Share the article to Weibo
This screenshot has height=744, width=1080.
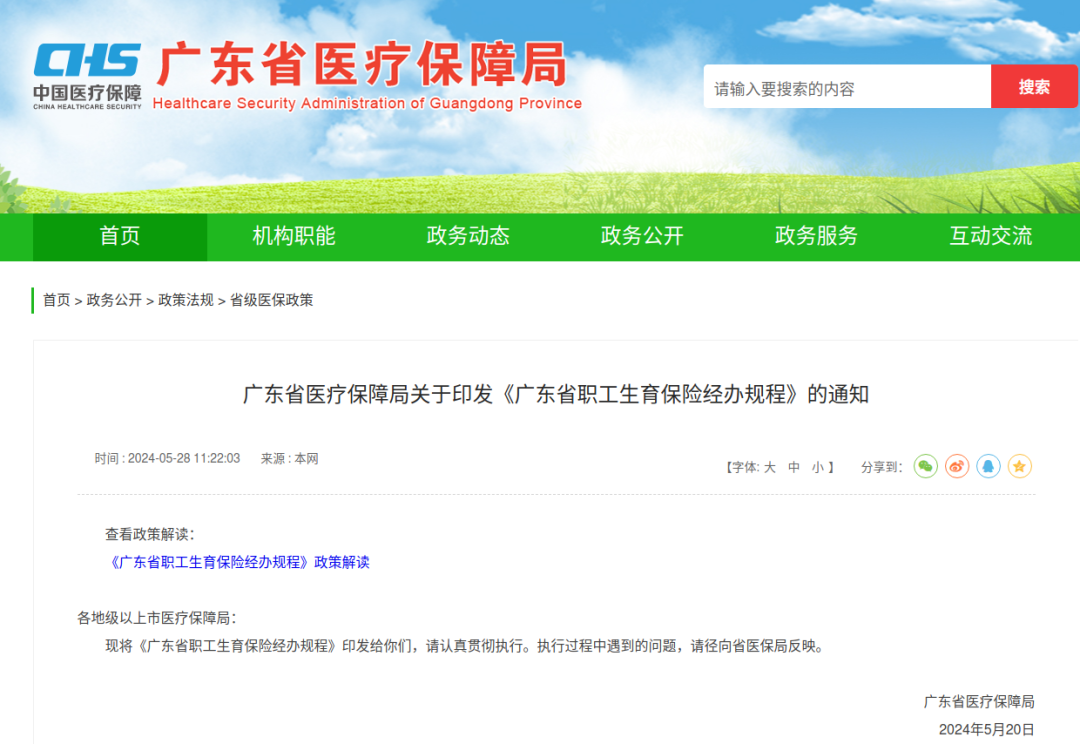tap(956, 466)
